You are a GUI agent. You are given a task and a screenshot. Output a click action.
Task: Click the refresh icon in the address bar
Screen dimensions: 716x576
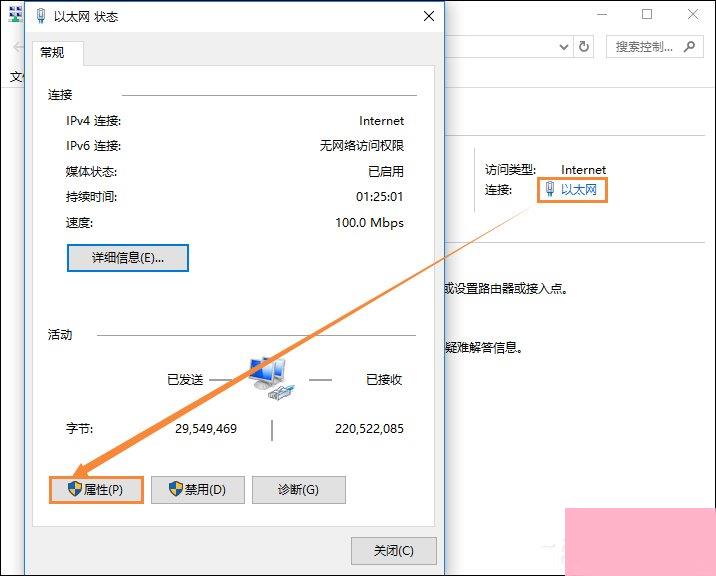coord(584,47)
